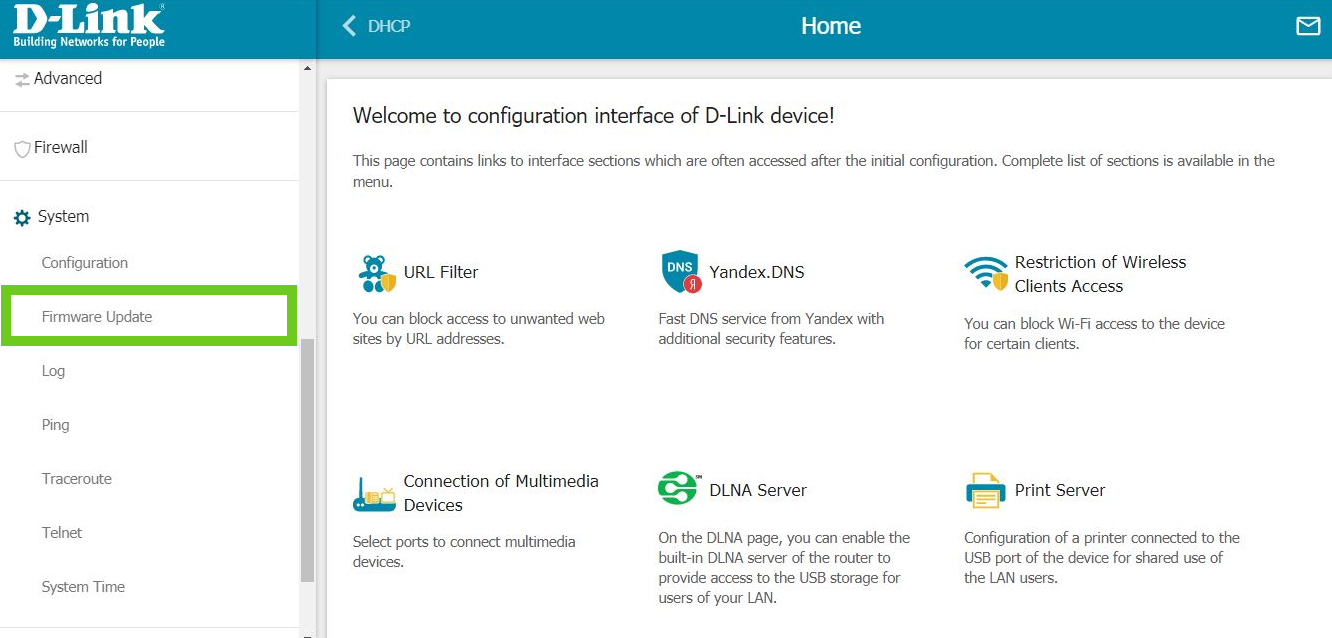Image resolution: width=1332 pixels, height=638 pixels.
Task: Click the System Time menu entry
Action: 83,587
